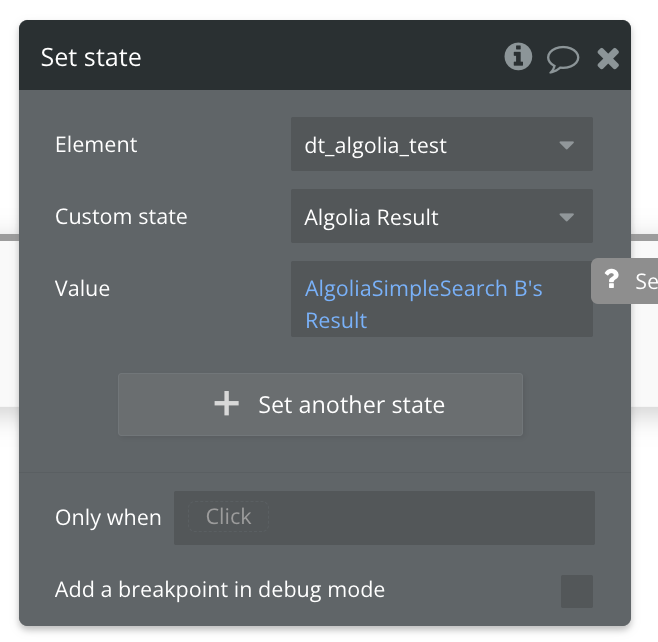Open the comment speech bubble icon

tap(563, 59)
